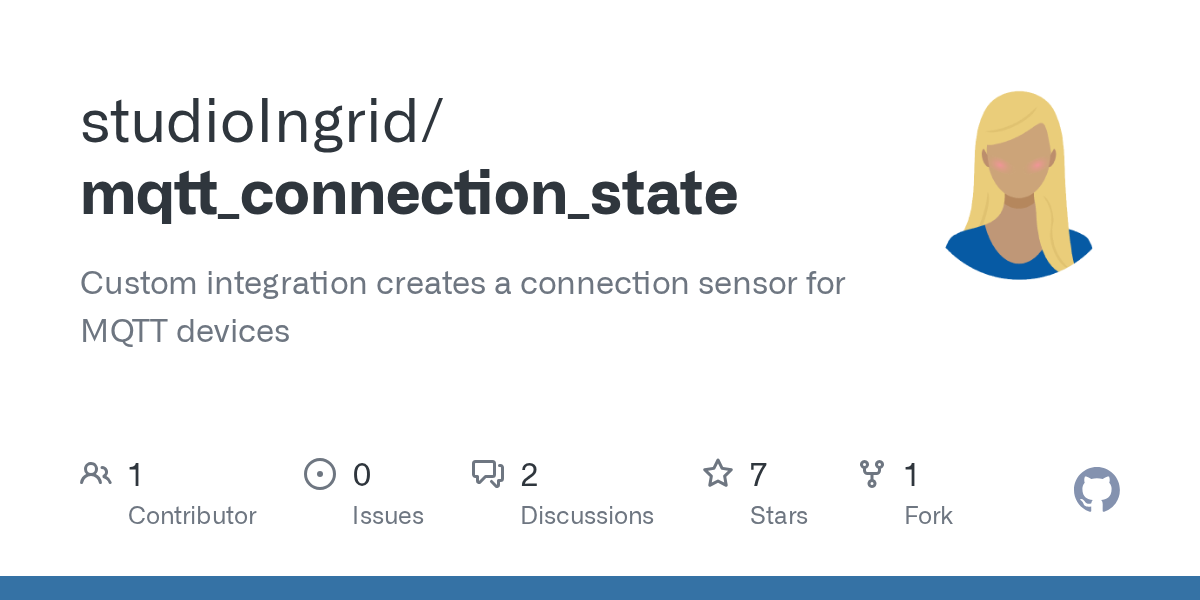Click the stars count number 7
This screenshot has height=600, width=1200.
click(758, 474)
